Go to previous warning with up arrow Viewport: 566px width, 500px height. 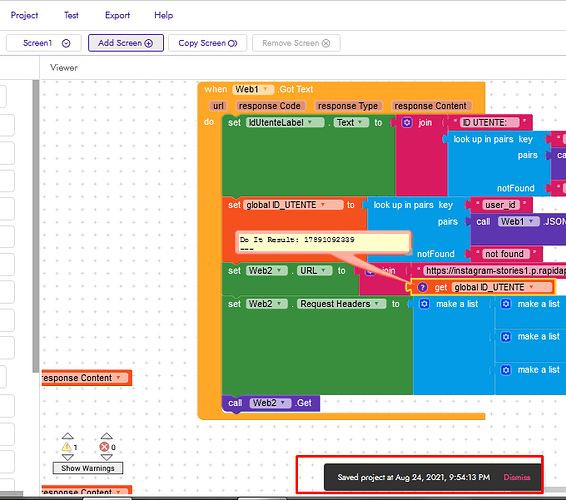point(68,436)
